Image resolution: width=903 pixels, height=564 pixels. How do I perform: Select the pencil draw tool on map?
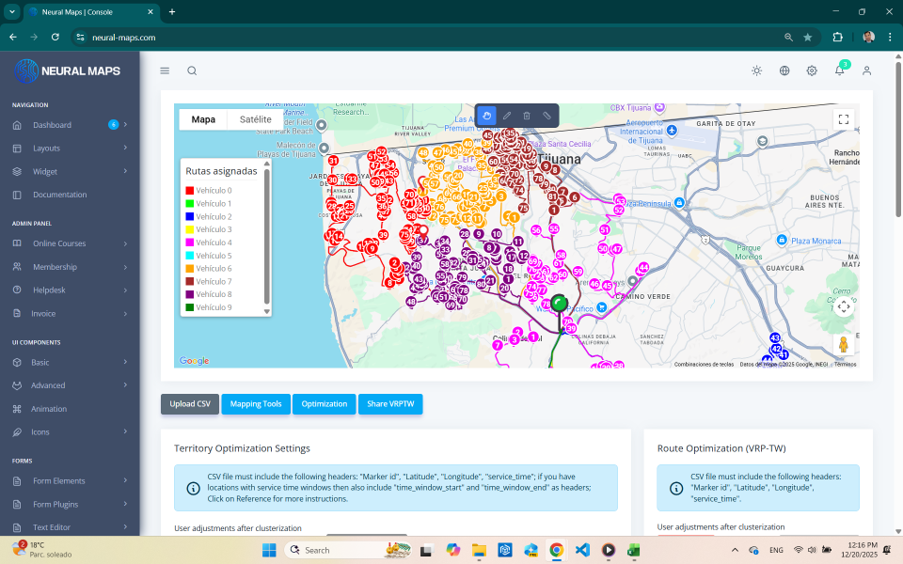[507, 116]
